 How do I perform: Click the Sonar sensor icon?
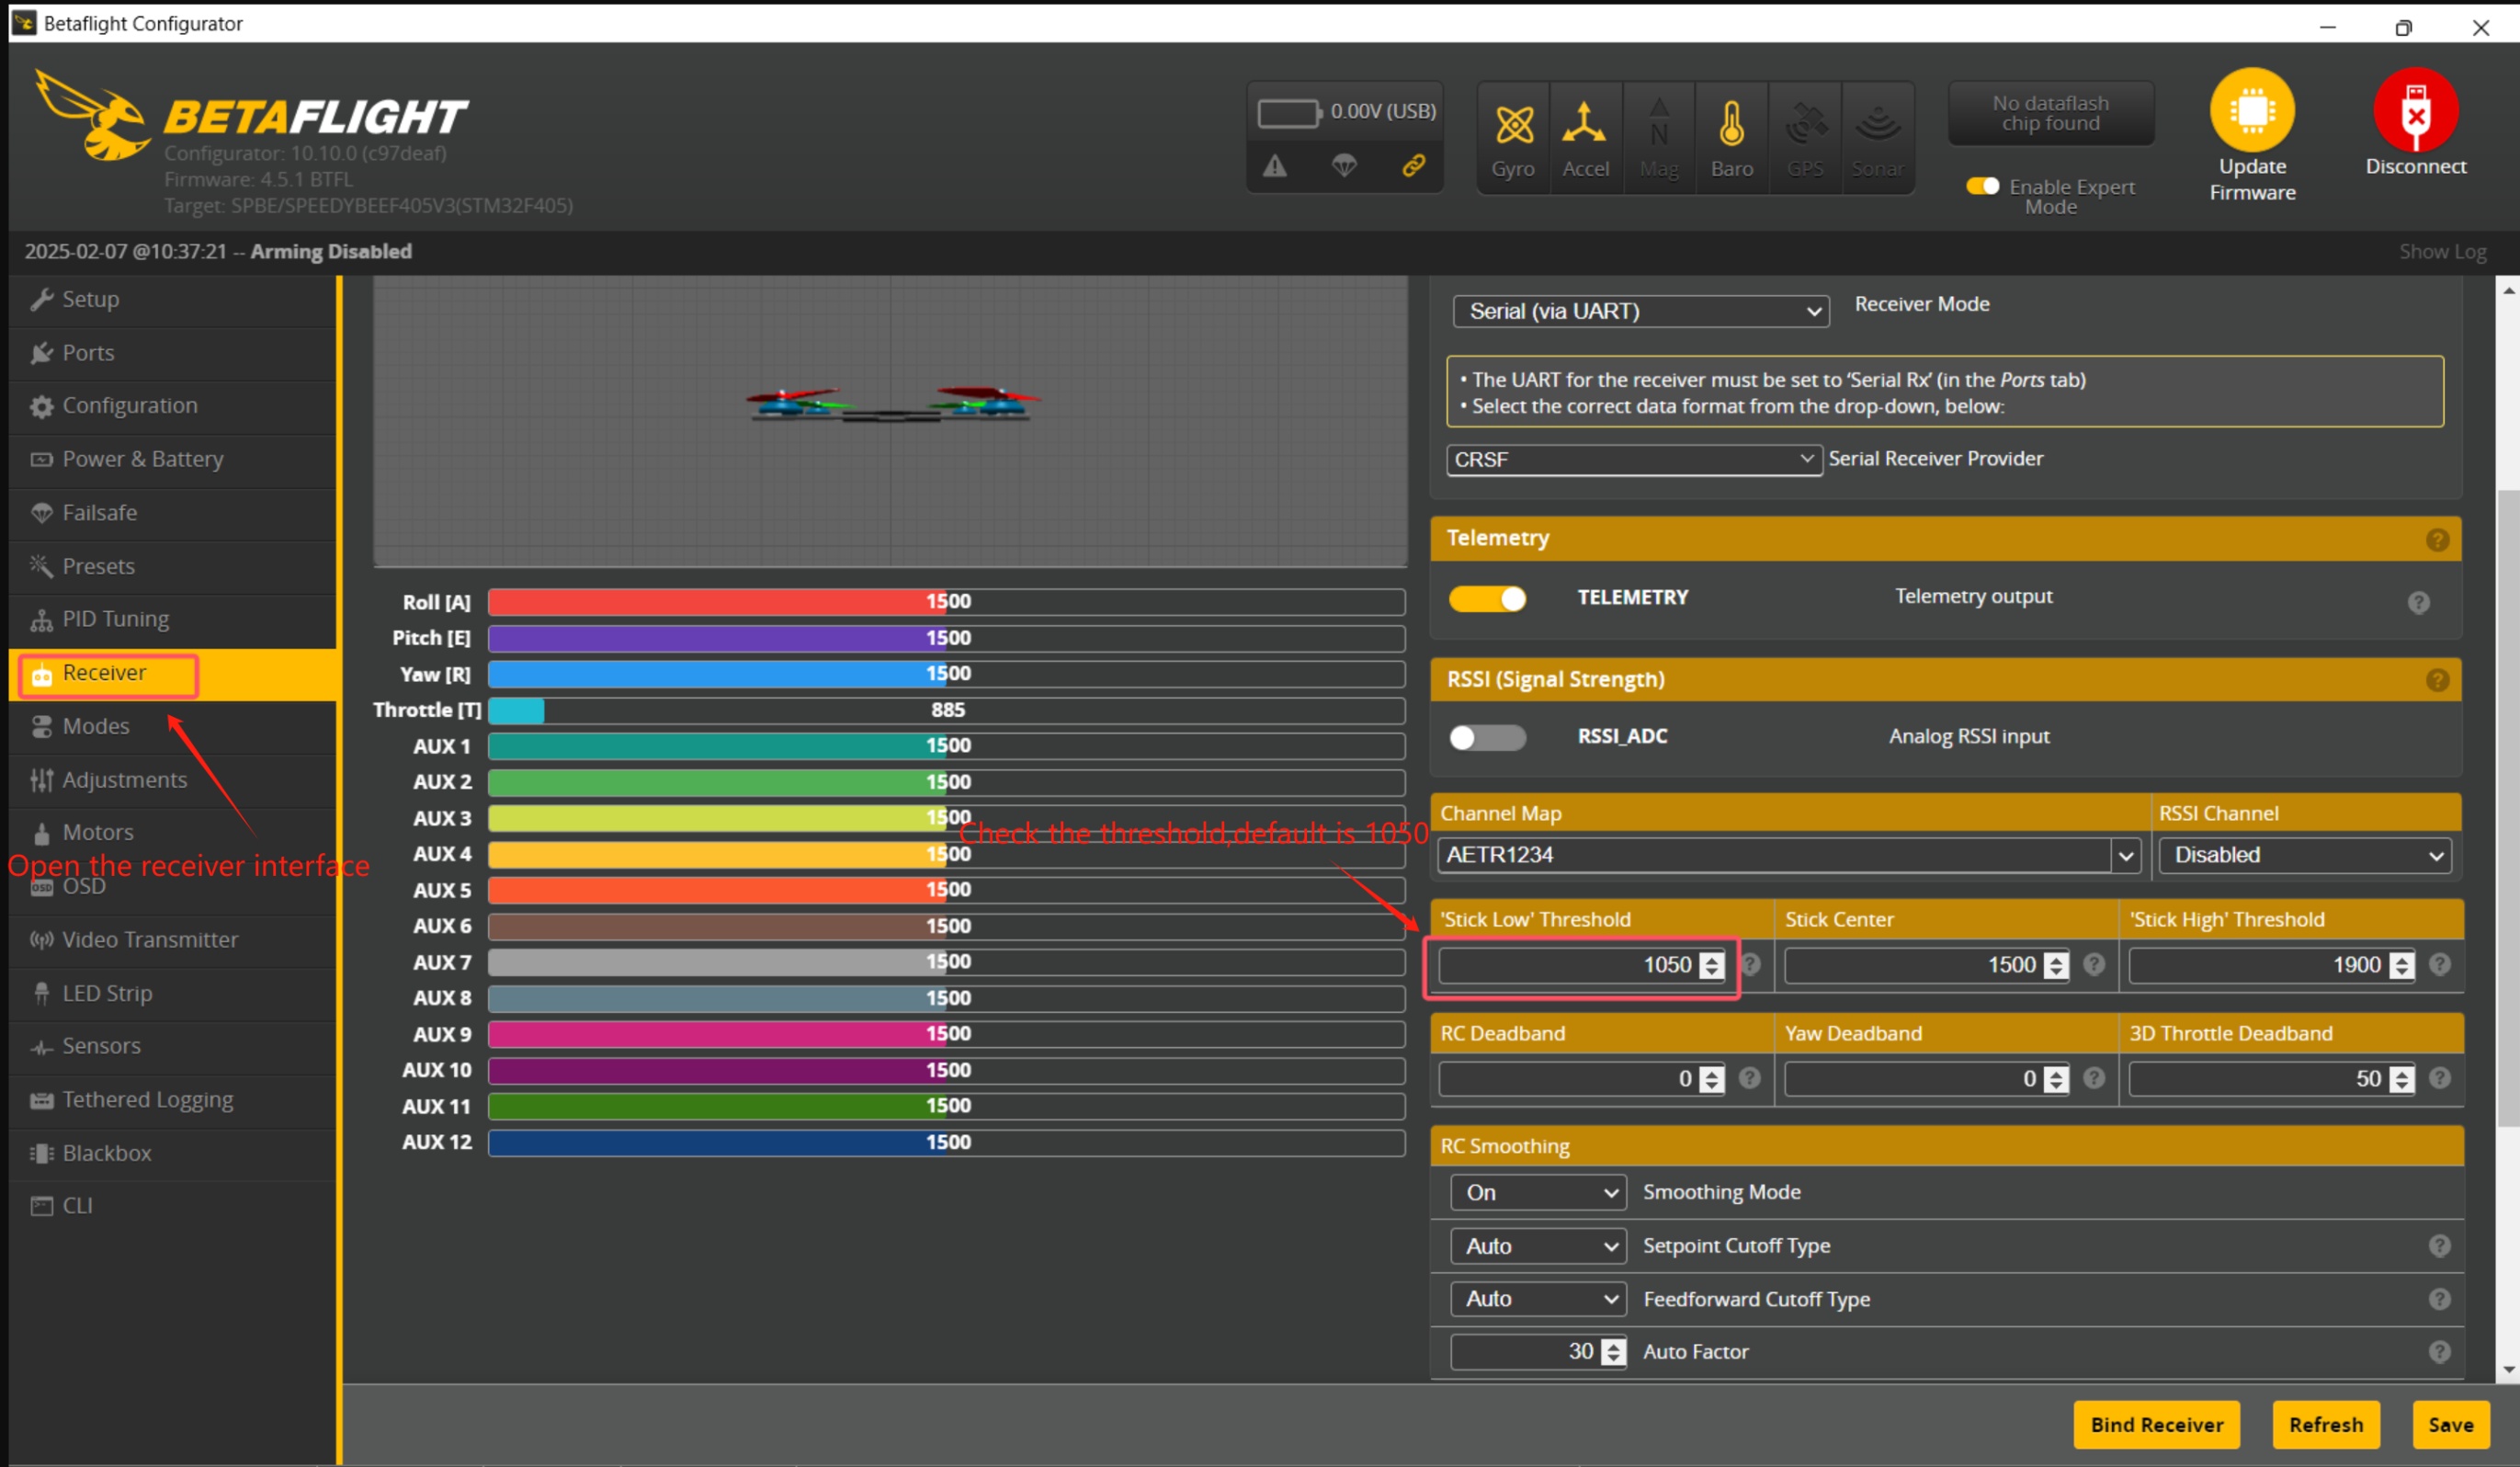click(1878, 124)
